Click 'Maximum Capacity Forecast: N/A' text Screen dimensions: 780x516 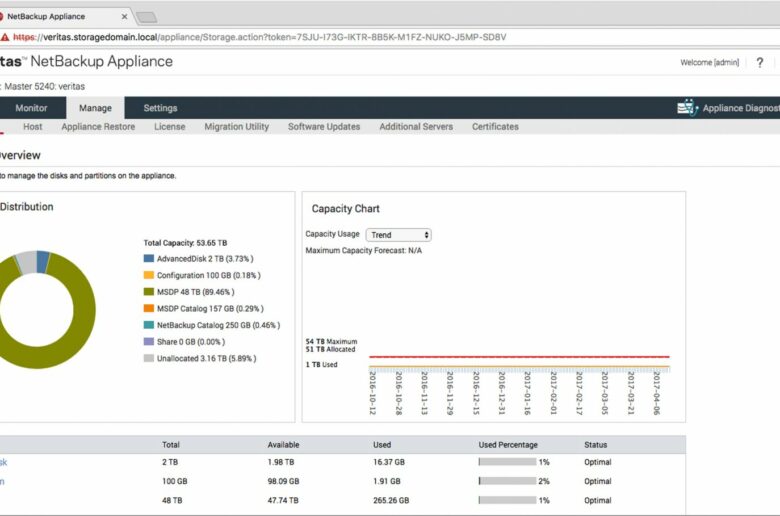click(364, 250)
